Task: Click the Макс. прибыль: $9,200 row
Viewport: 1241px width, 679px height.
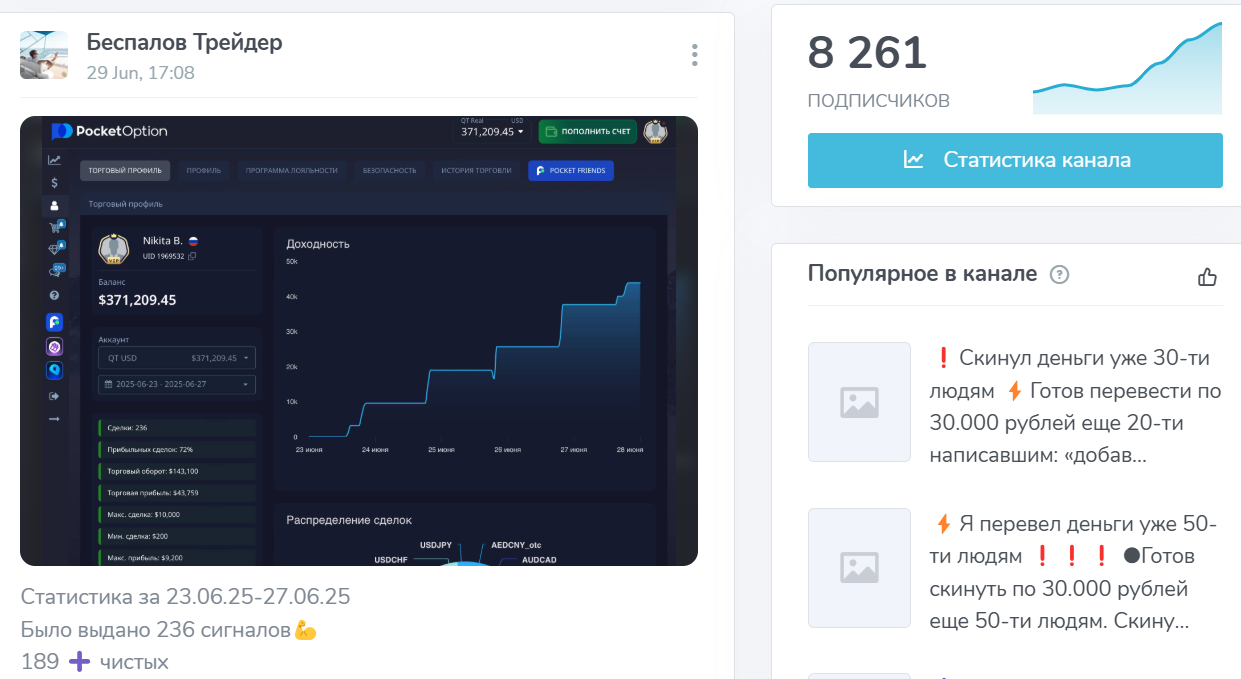Action: point(177,557)
